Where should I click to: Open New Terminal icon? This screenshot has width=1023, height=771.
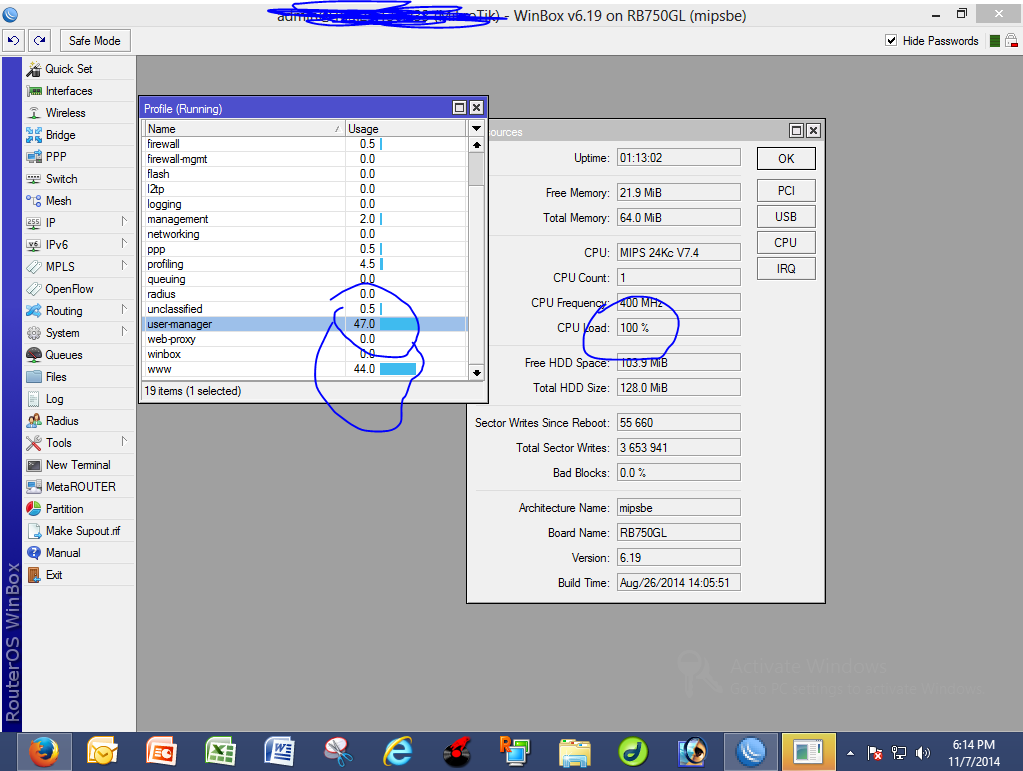pyautogui.click(x=34, y=465)
